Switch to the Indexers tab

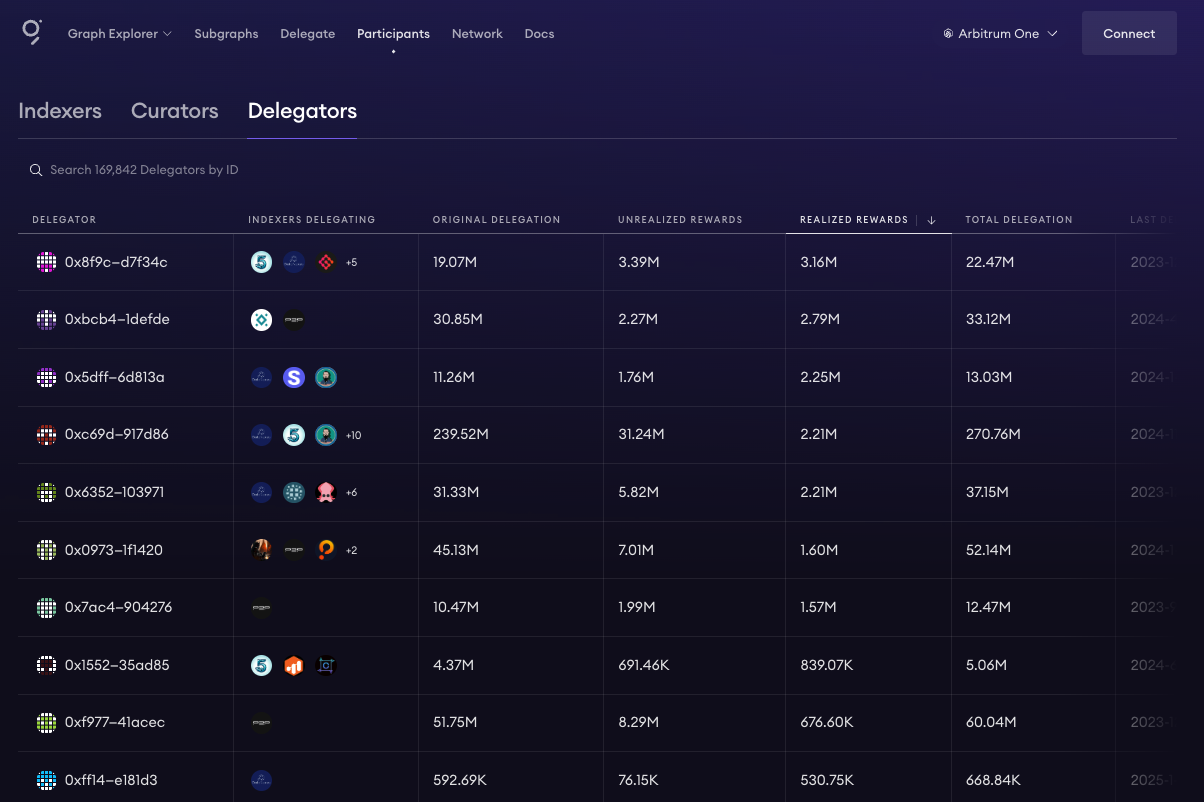coord(60,111)
